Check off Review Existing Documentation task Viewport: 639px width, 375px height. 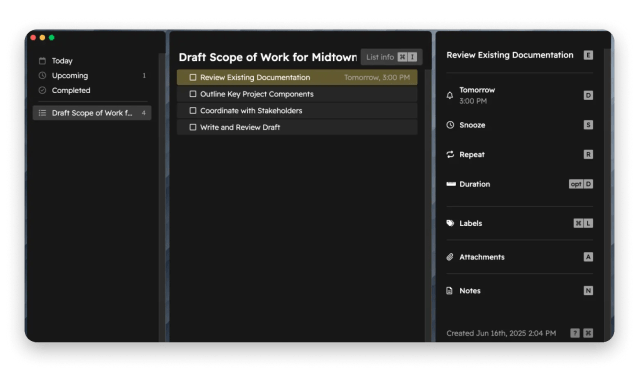tap(193, 77)
